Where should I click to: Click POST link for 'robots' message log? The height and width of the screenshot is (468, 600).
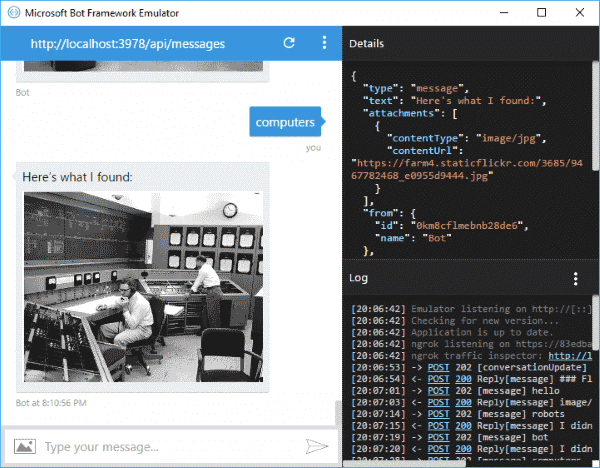pos(438,414)
